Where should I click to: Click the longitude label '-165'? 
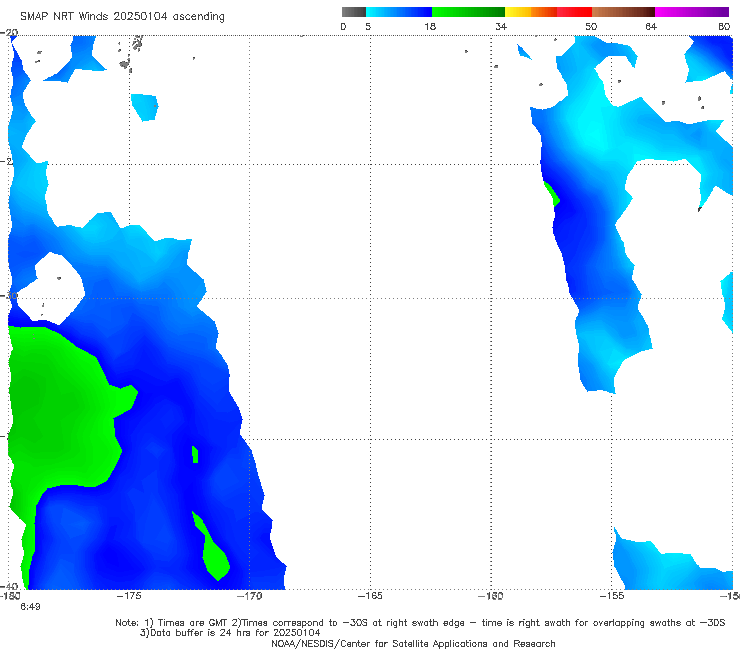click(x=370, y=596)
